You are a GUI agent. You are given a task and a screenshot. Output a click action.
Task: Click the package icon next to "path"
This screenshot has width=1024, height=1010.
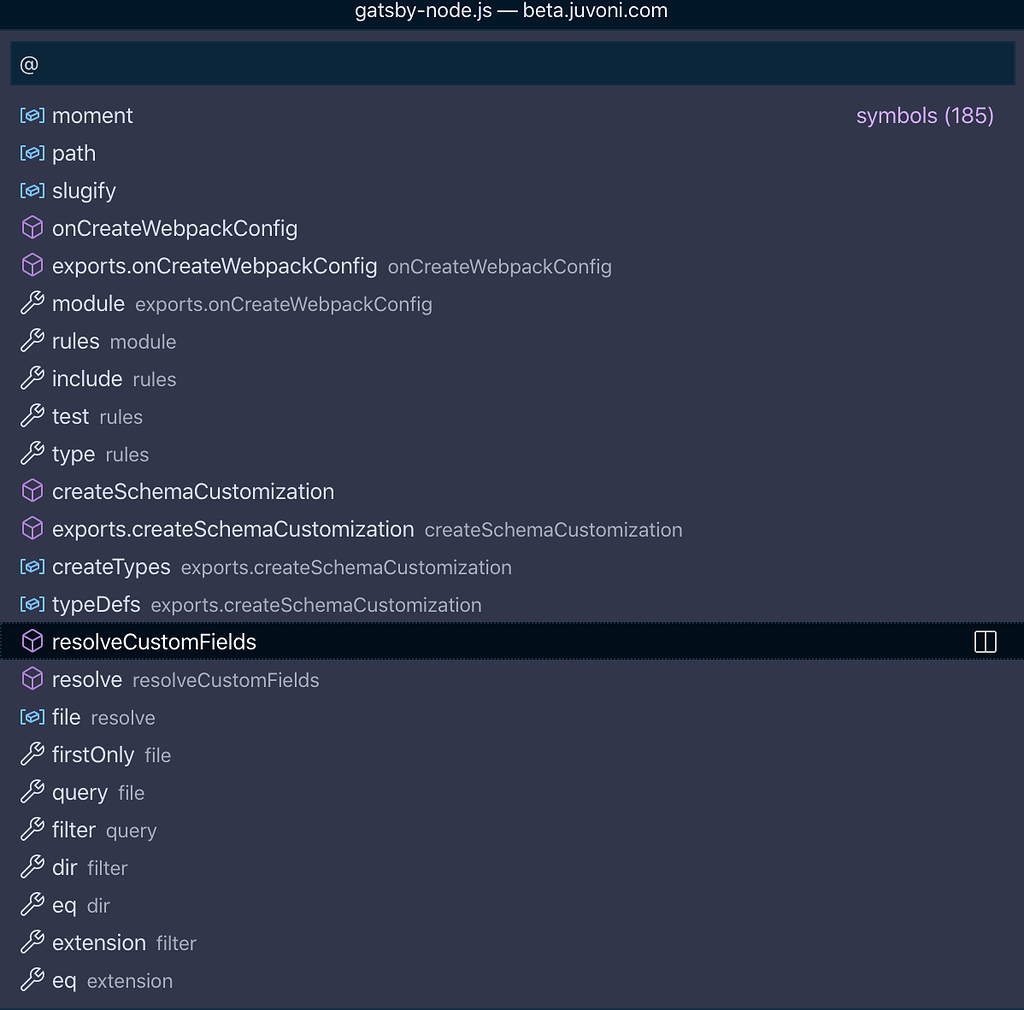31,153
